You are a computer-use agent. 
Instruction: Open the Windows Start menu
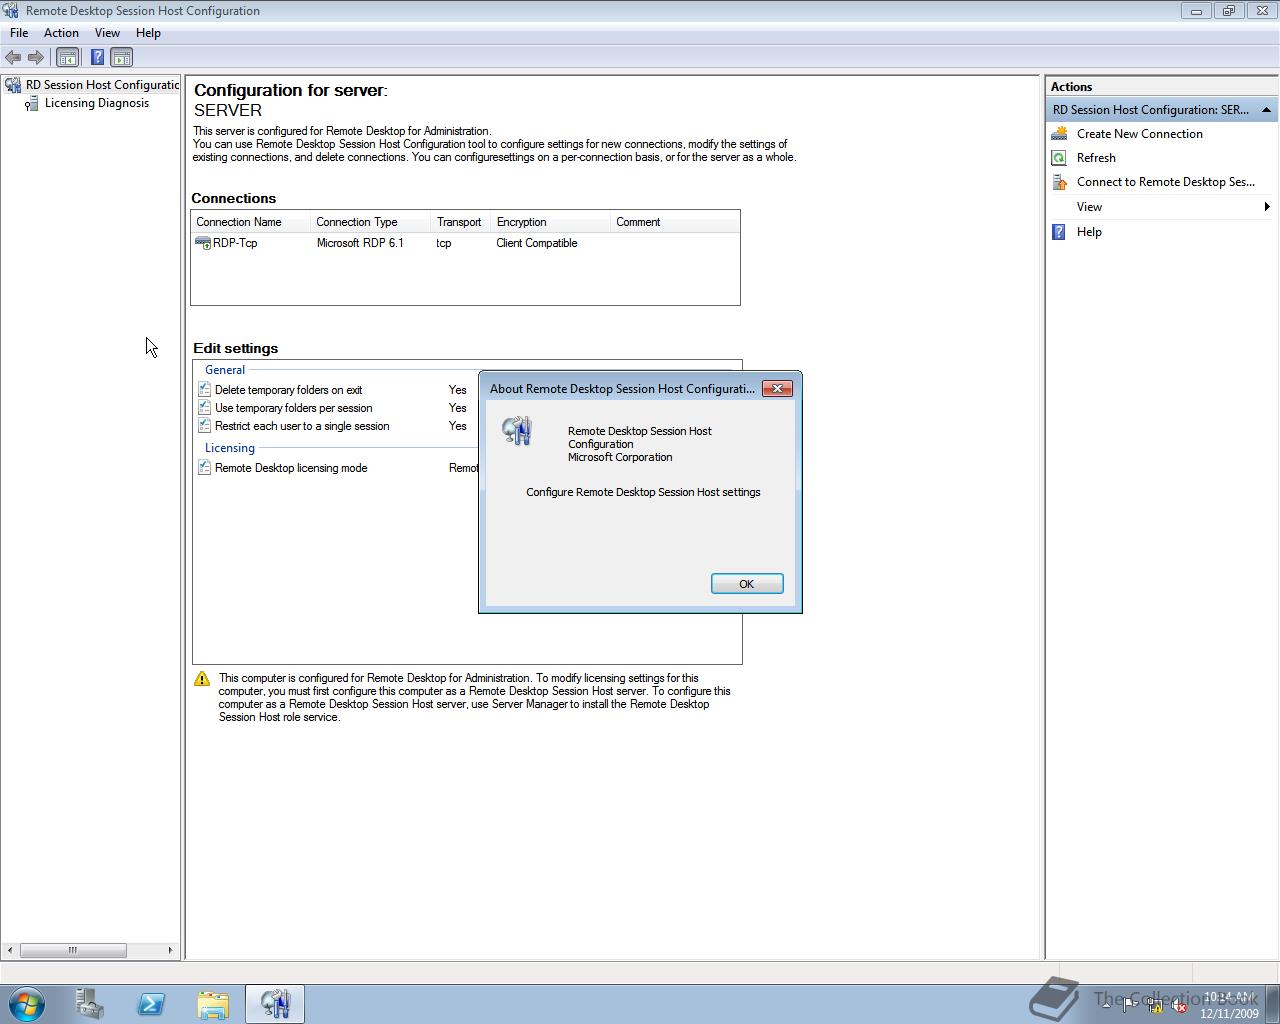[x=26, y=1004]
